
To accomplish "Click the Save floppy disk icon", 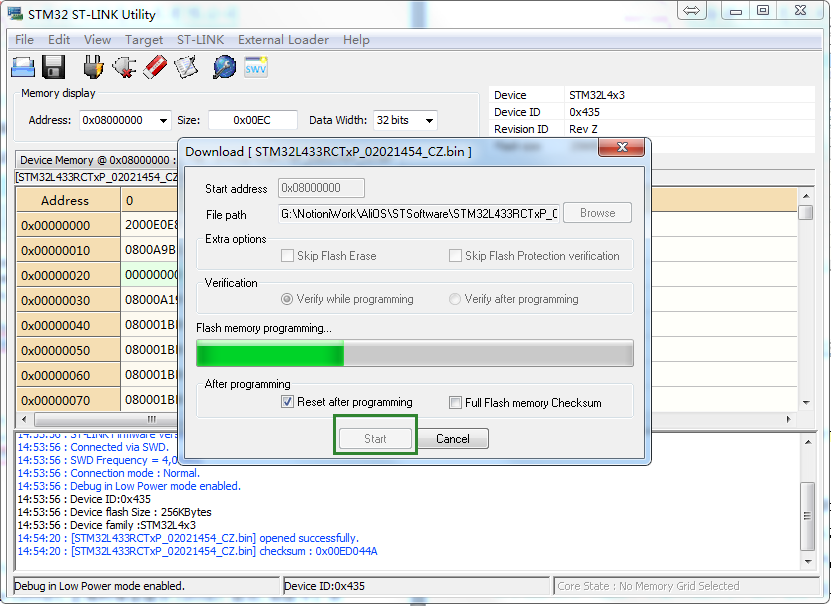I will point(54,68).
